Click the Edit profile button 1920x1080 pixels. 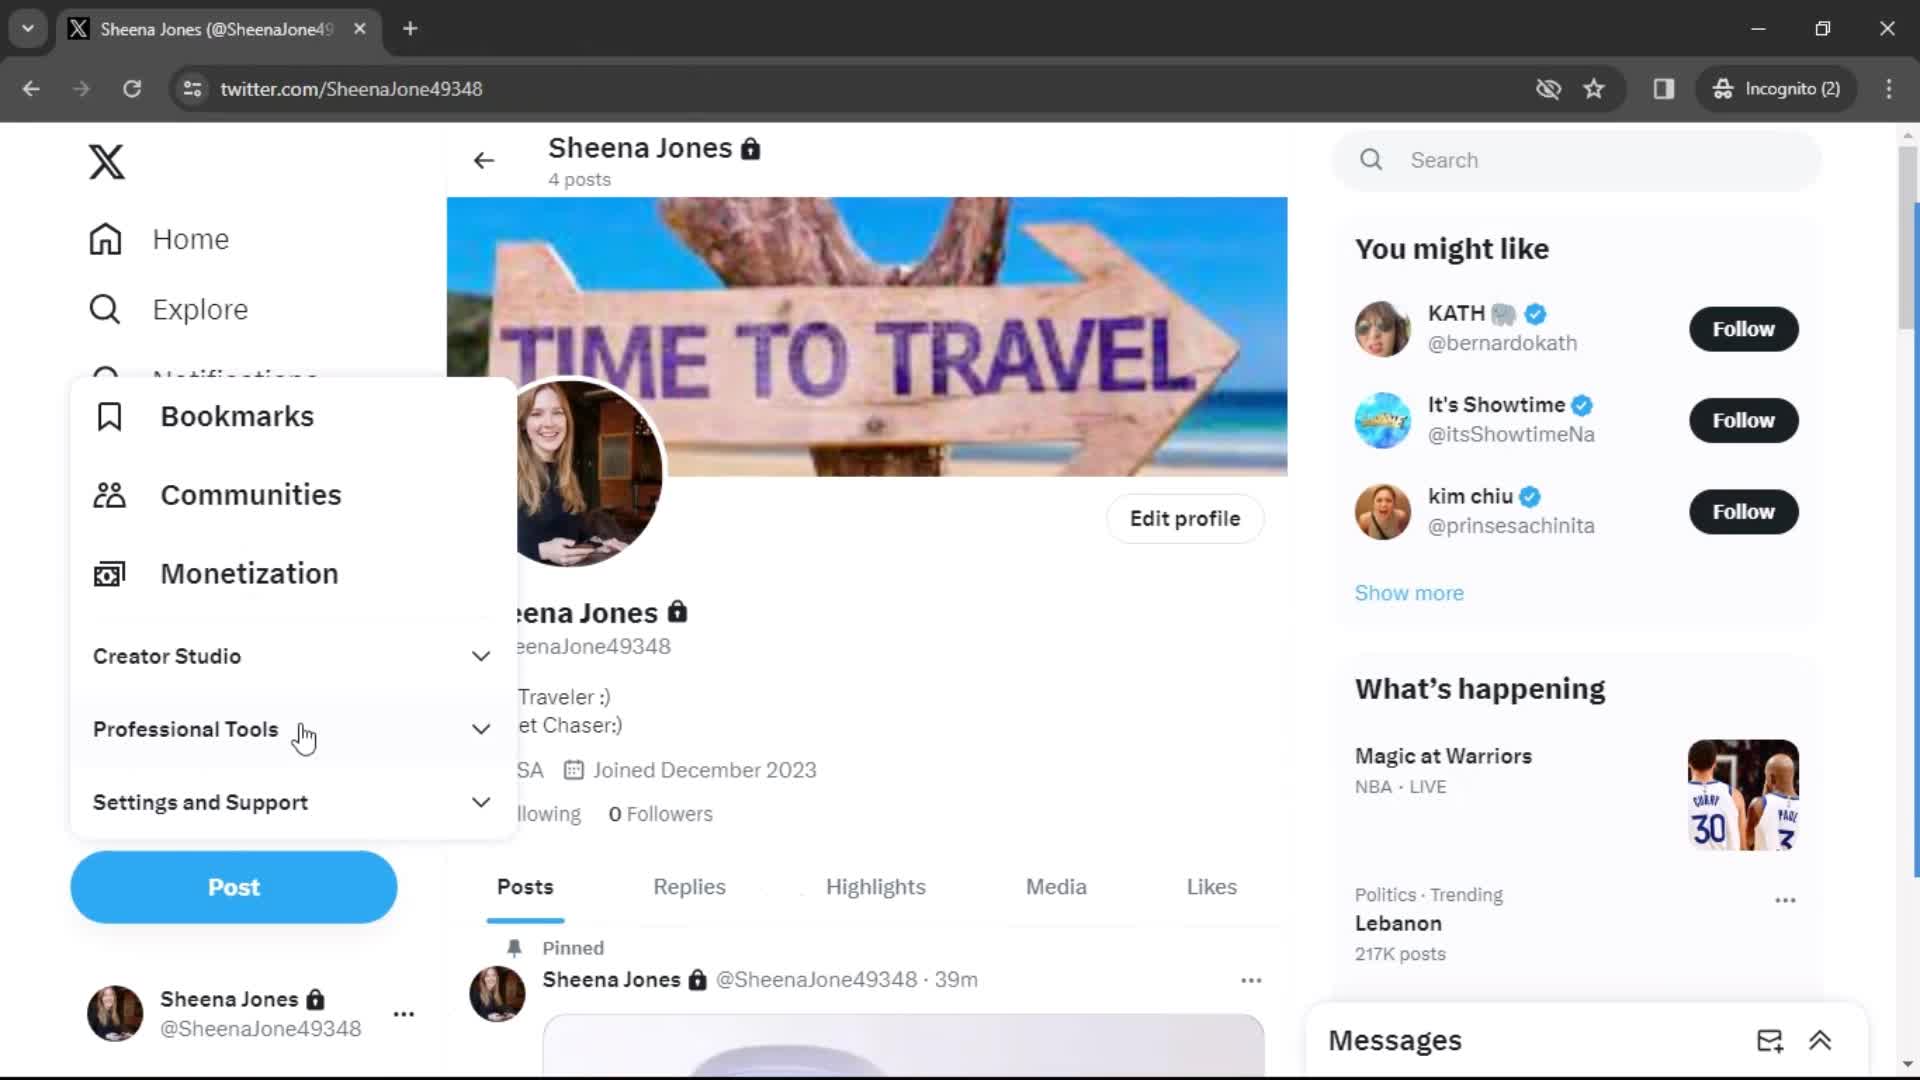[1184, 518]
